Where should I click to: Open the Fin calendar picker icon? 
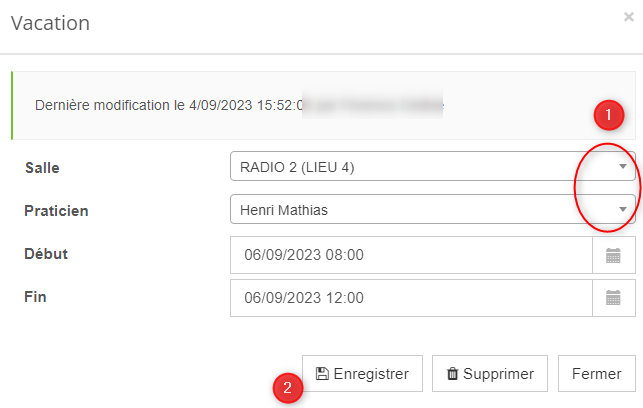tap(614, 298)
